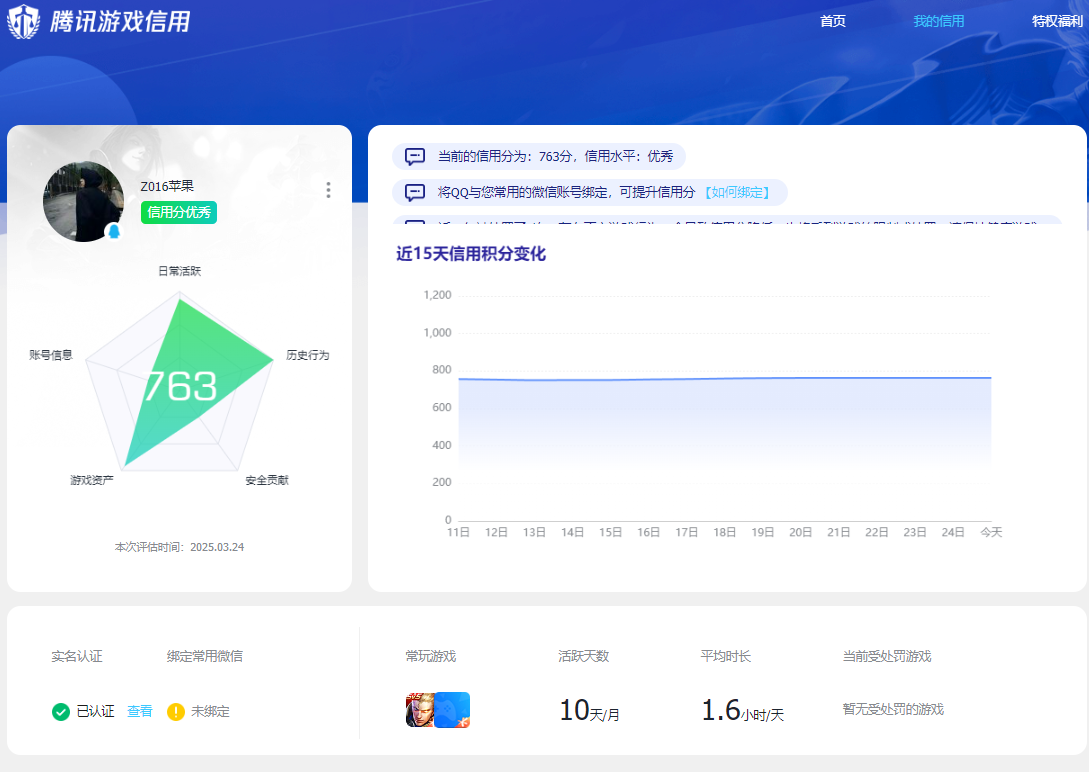Click the 11日 label on chart axis

458,532
